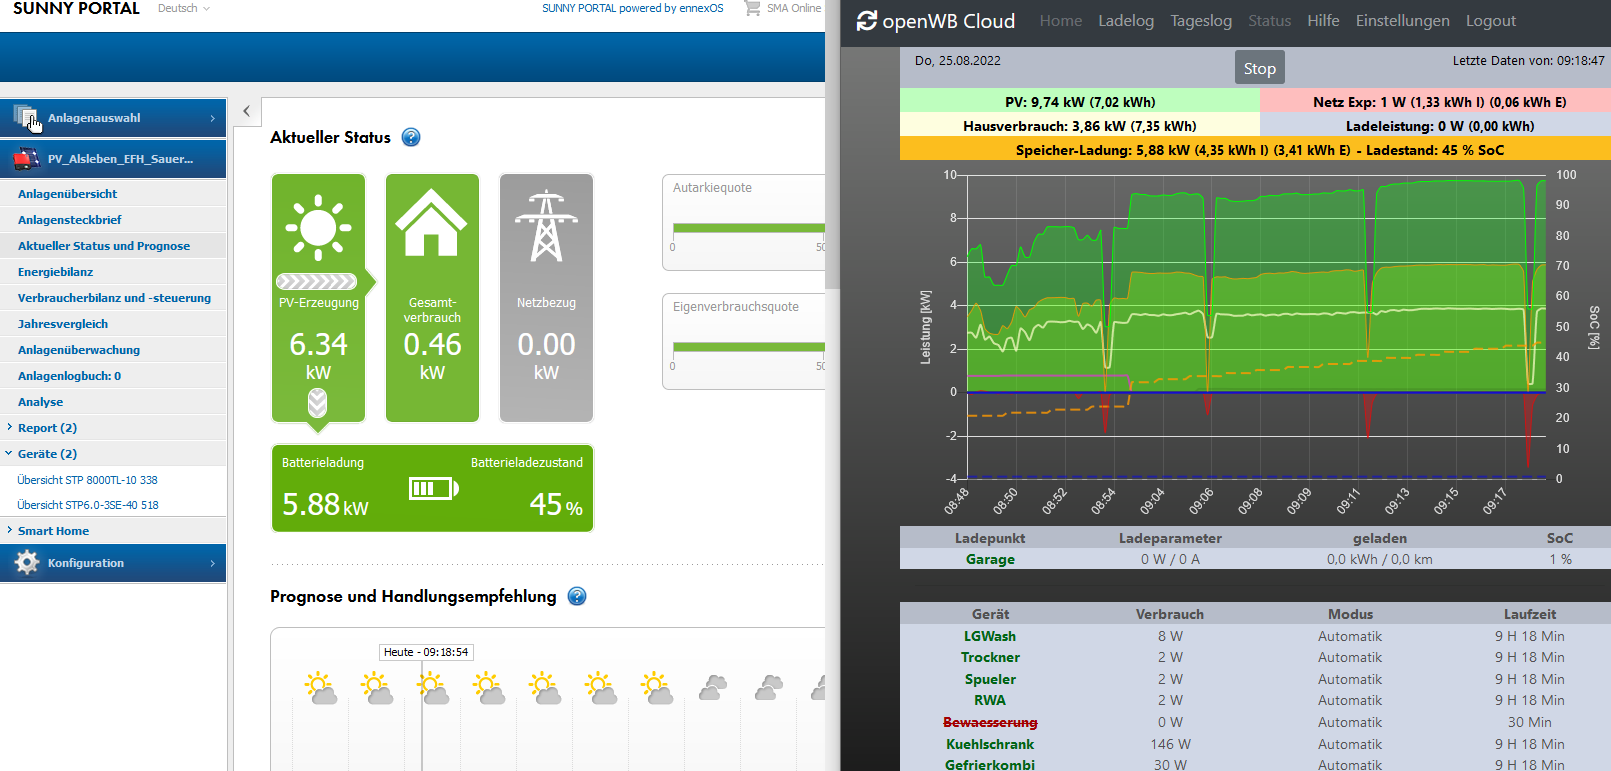Click the Konfiguration gear icon

(27, 563)
